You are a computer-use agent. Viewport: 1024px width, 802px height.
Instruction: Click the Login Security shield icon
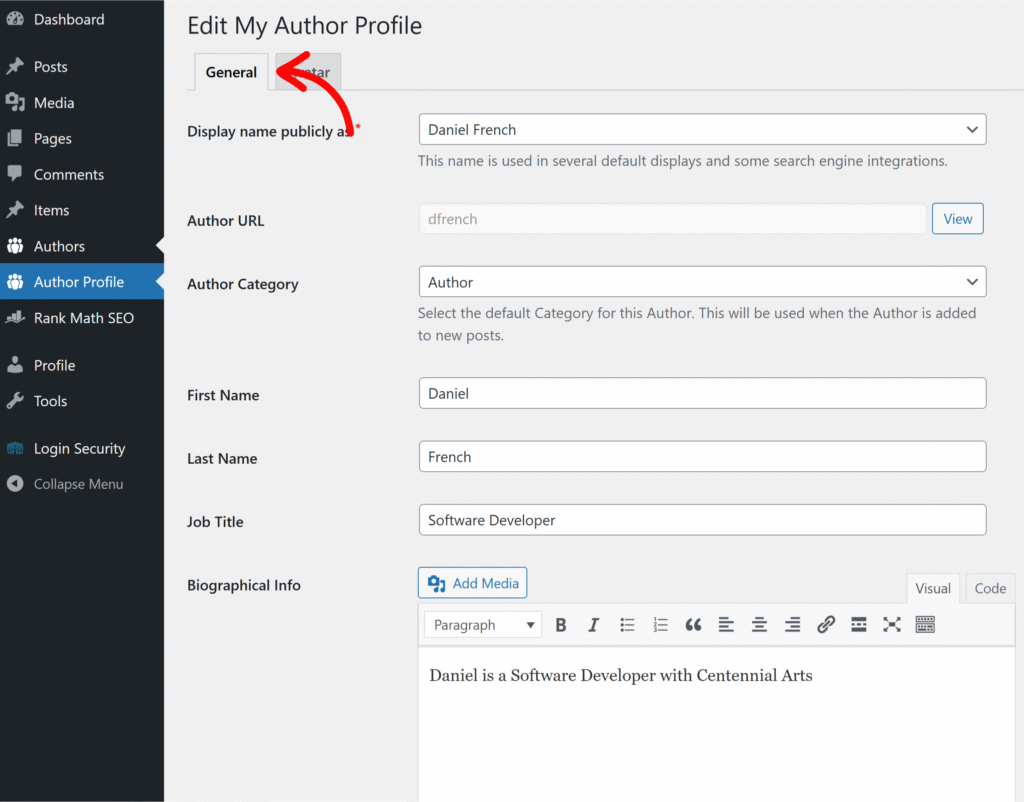tap(15, 448)
